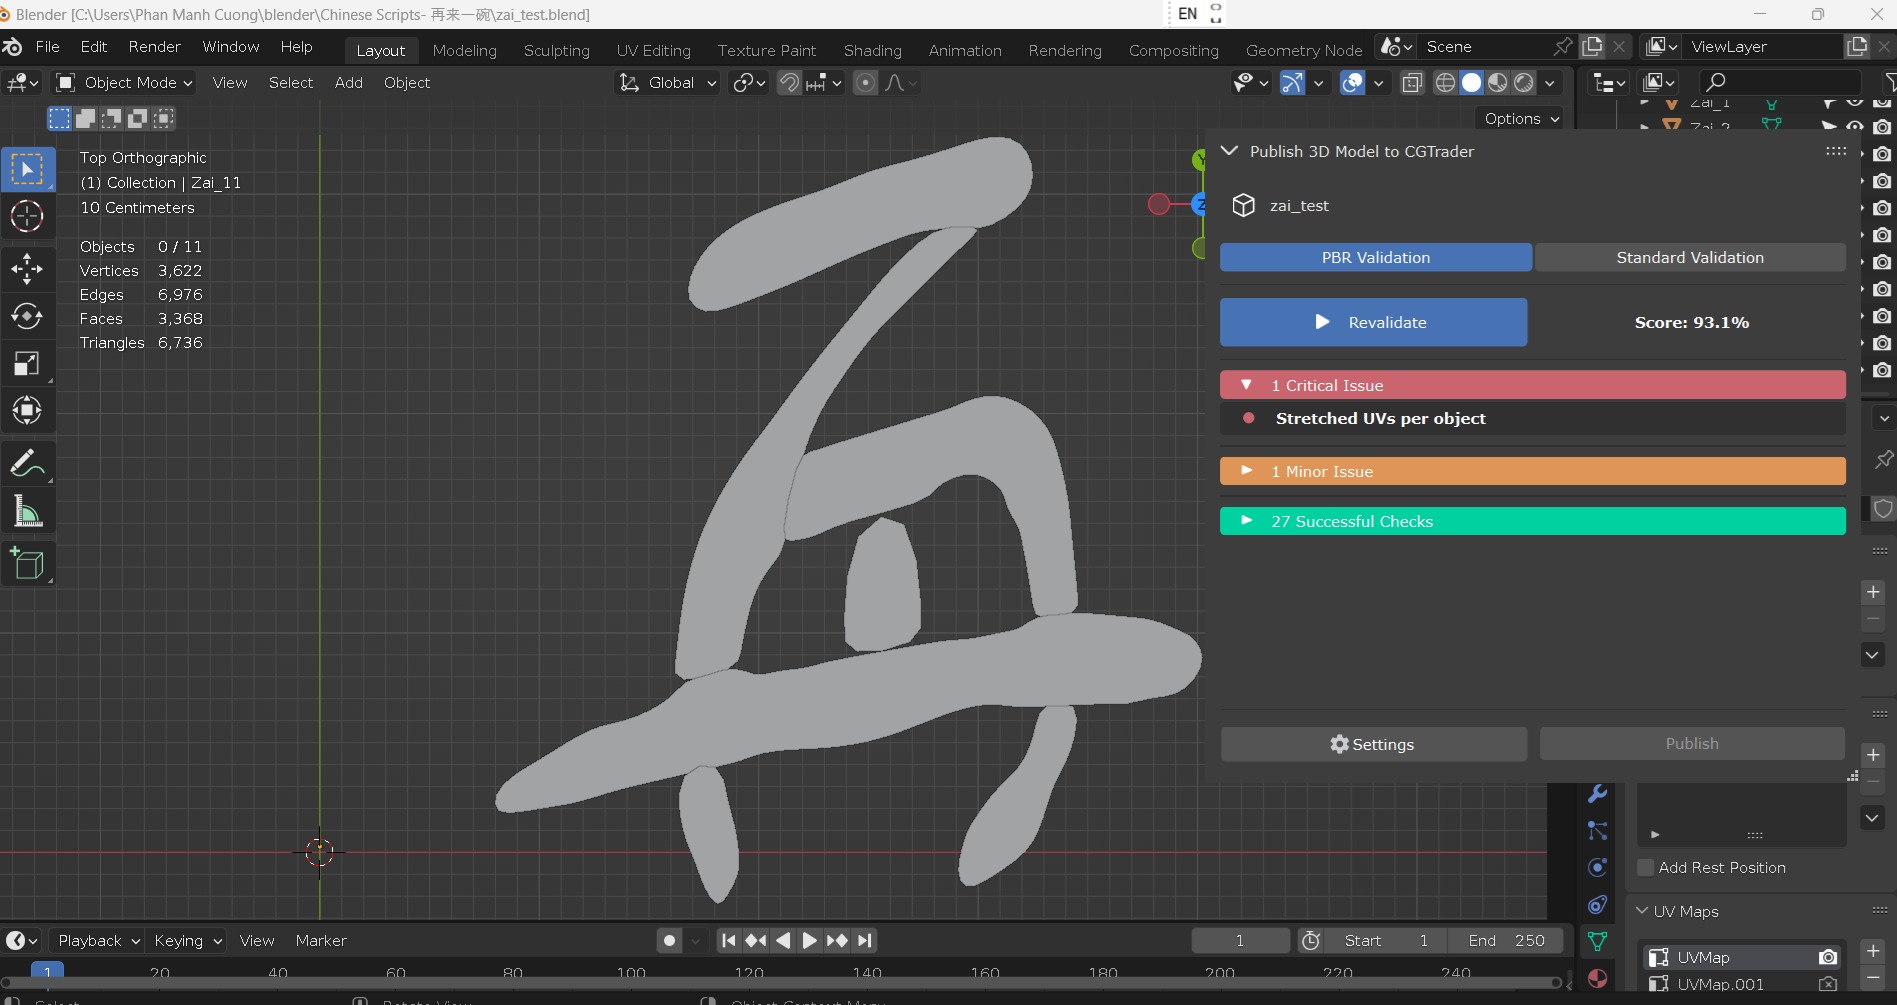Viewport: 1897px width, 1005px height.
Task: Toggle snapping magnet
Action: point(789,83)
